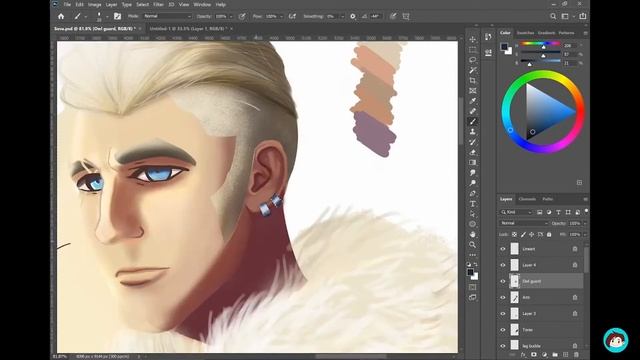Select the Dodge tool
The image size is (640, 360).
point(473,183)
